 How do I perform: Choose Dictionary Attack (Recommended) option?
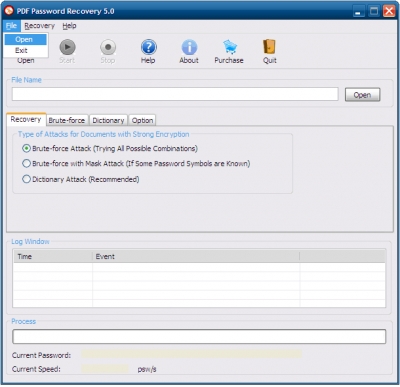pyautogui.click(x=26, y=179)
